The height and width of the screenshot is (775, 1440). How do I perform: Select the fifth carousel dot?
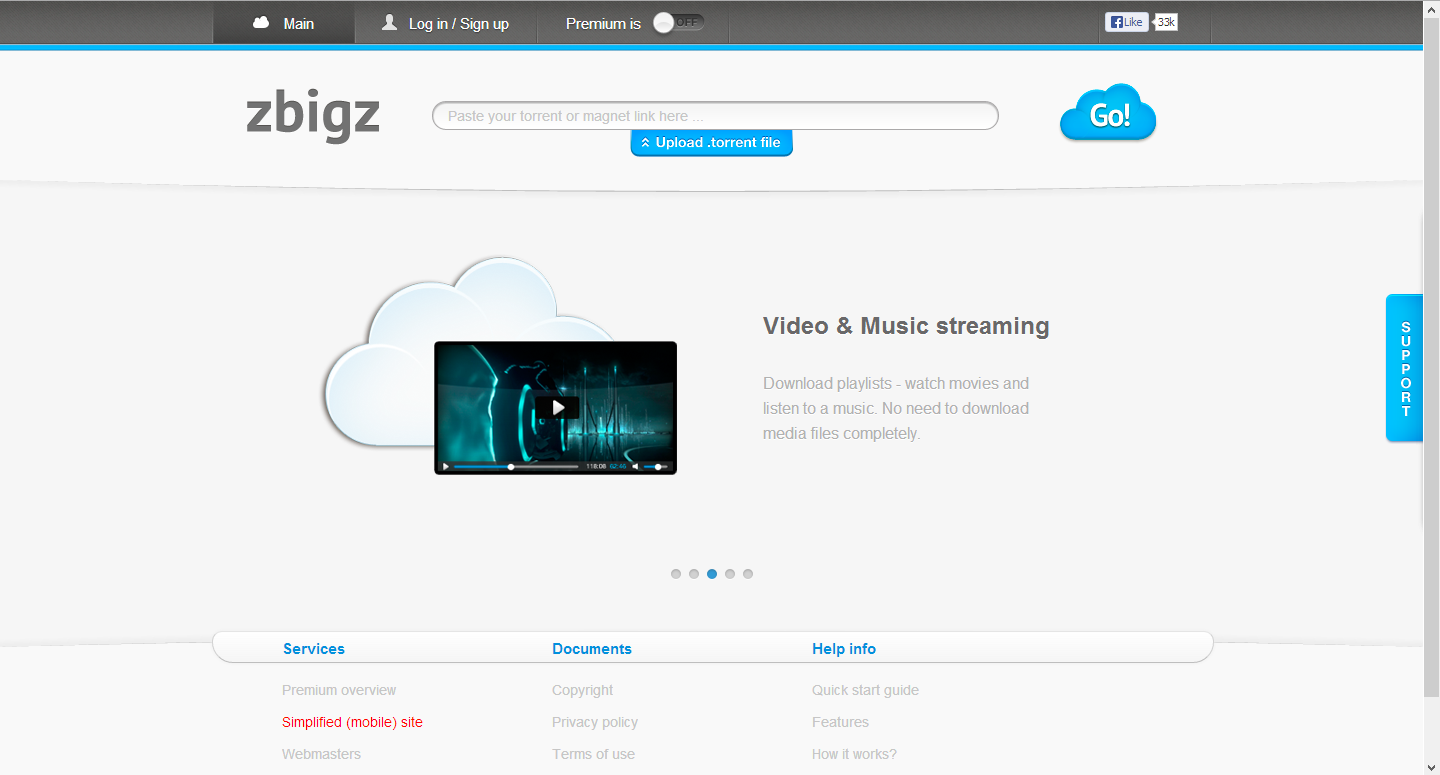coord(748,574)
